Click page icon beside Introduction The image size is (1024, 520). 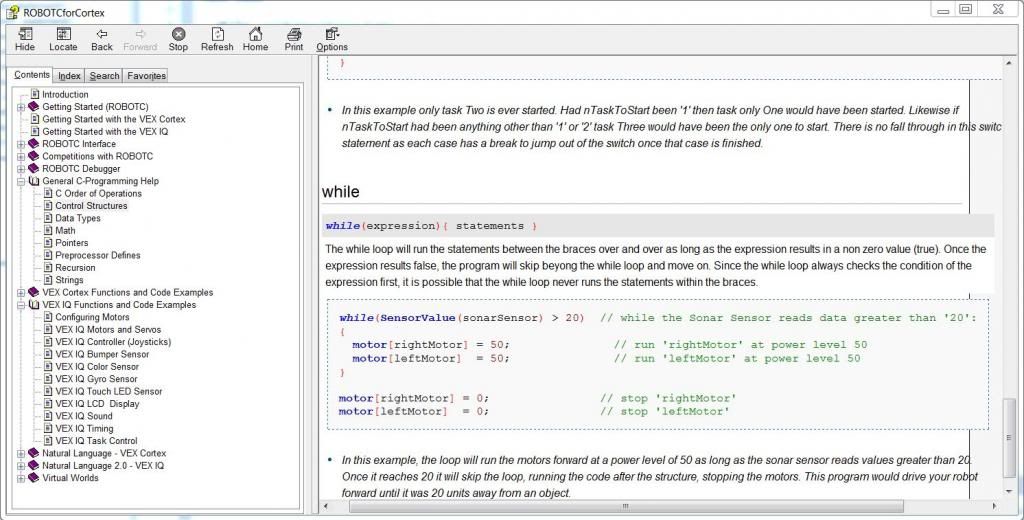(x=35, y=94)
